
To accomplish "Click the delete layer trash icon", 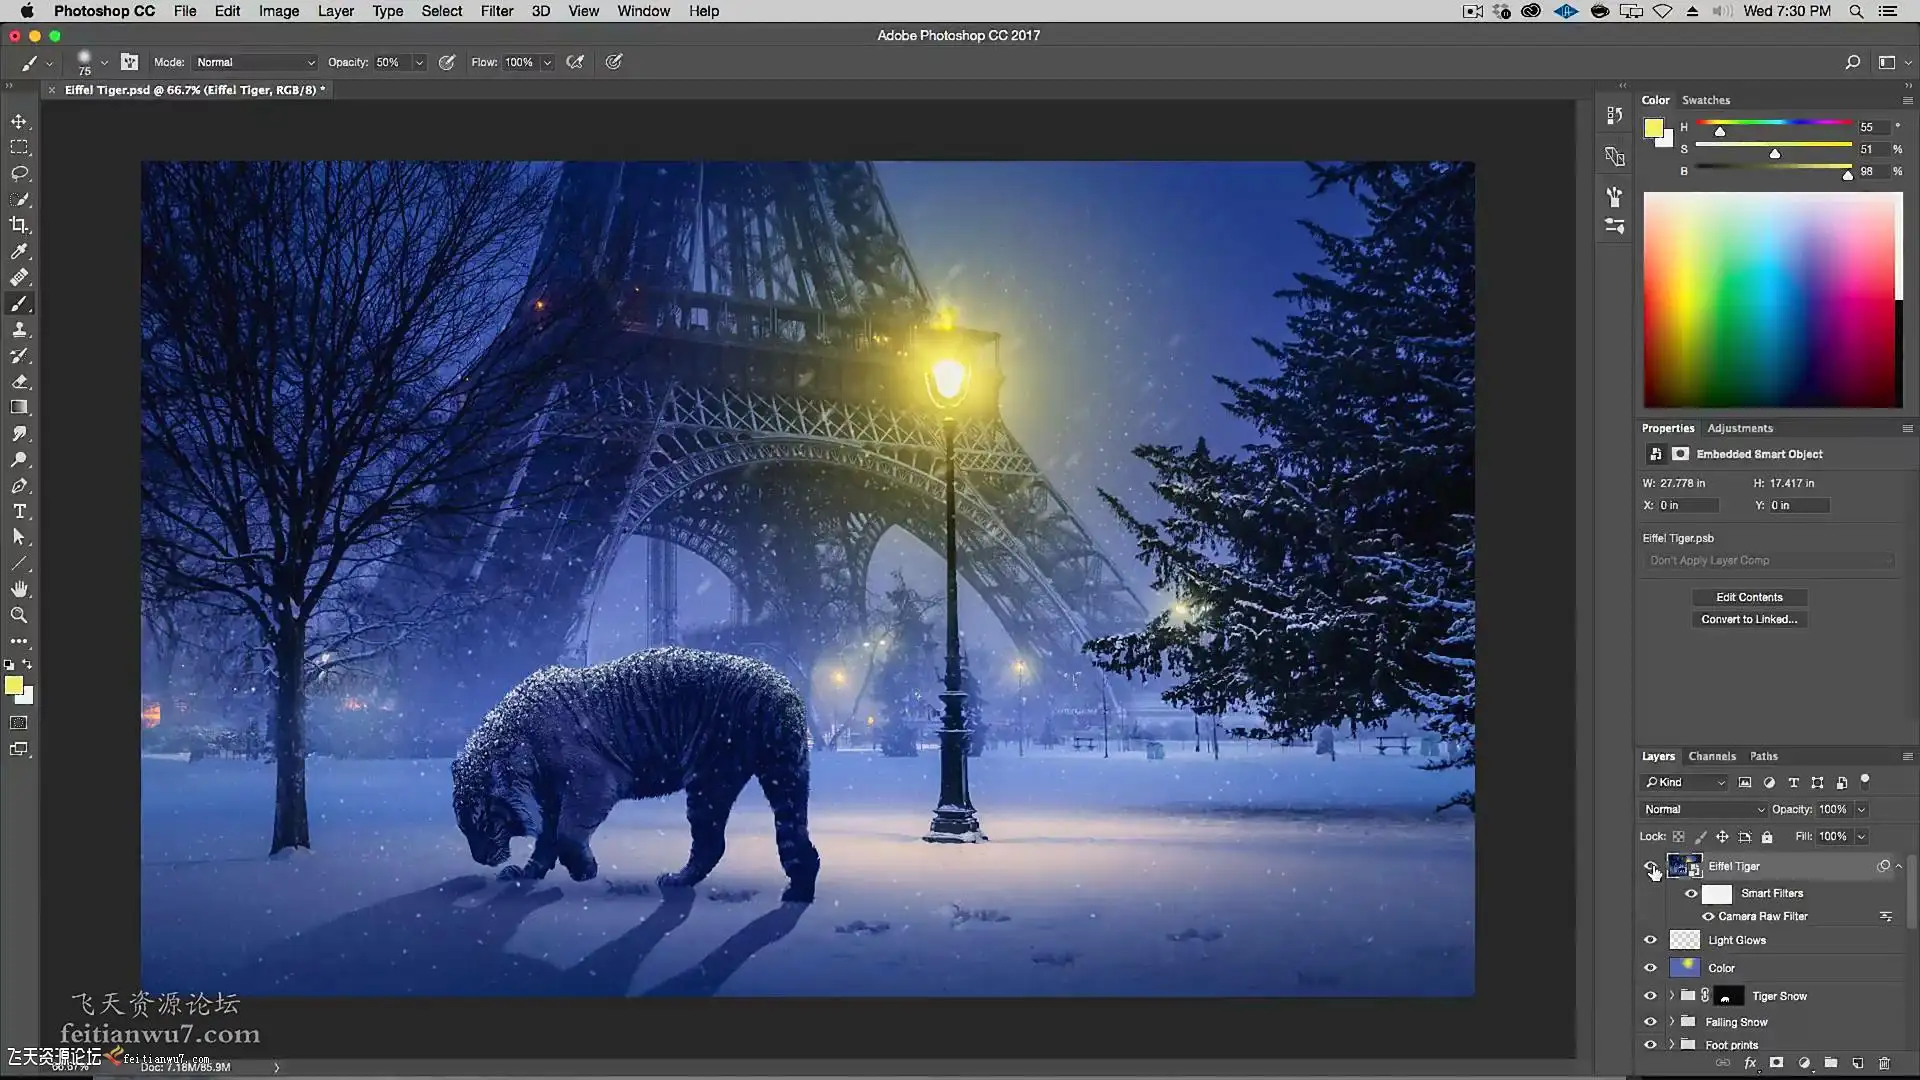I will (x=1884, y=1063).
